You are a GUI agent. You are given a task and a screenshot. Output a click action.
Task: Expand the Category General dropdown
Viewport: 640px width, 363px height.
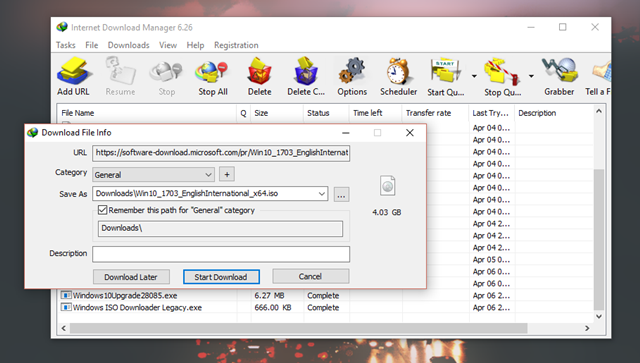point(208,175)
